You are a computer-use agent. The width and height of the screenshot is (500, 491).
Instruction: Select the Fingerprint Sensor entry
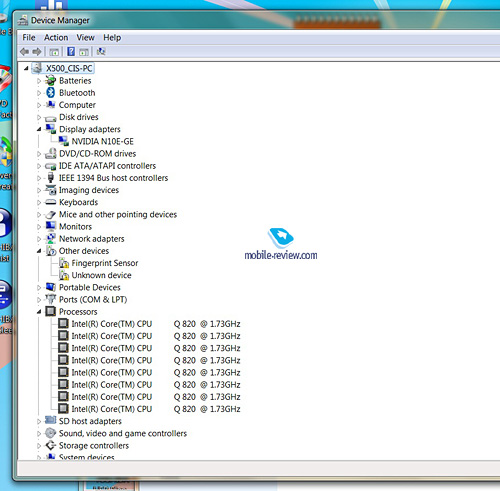pos(105,263)
